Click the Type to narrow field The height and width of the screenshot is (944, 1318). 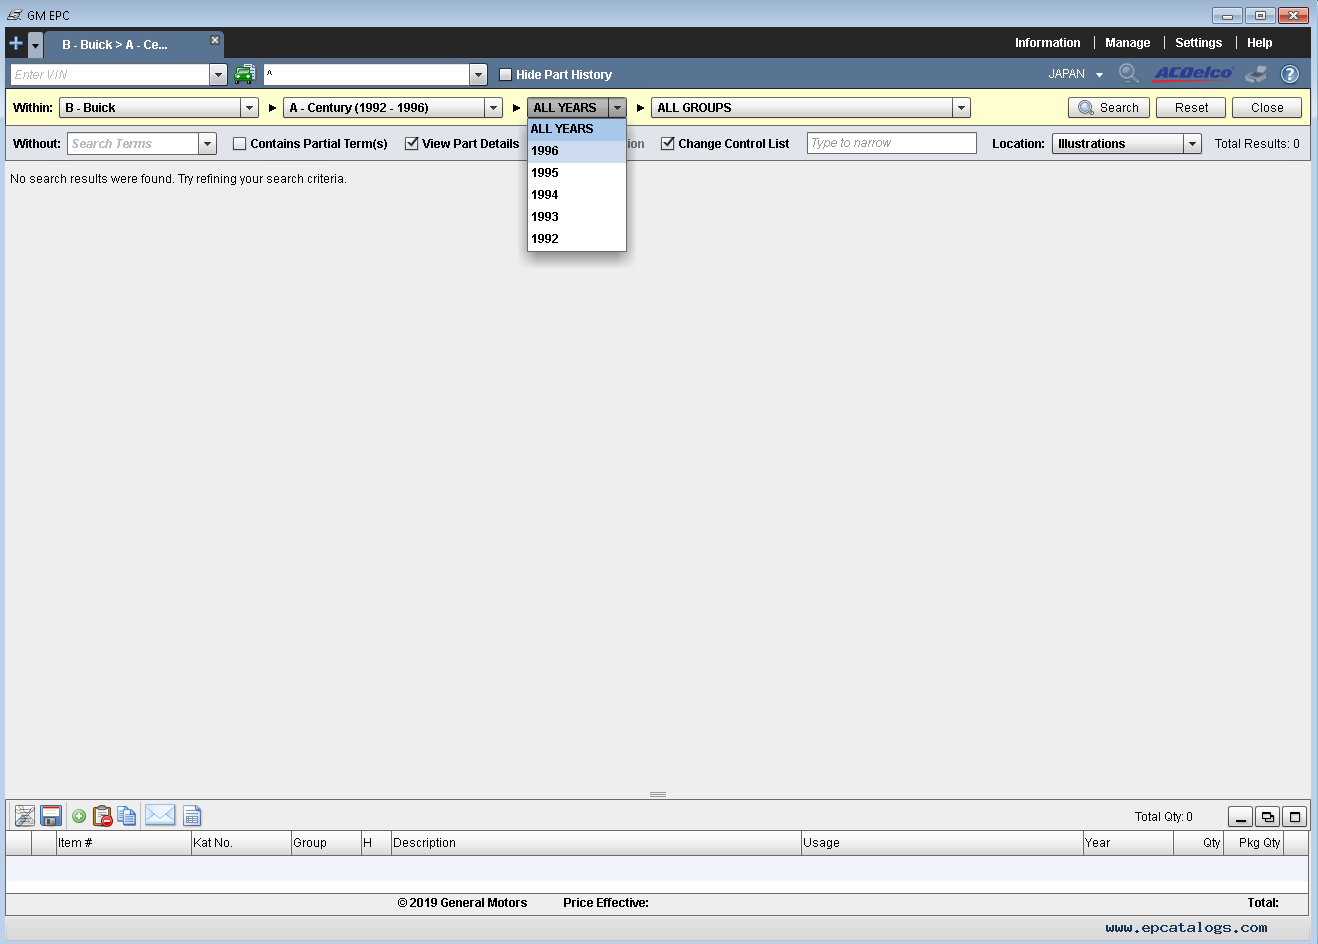pos(891,143)
